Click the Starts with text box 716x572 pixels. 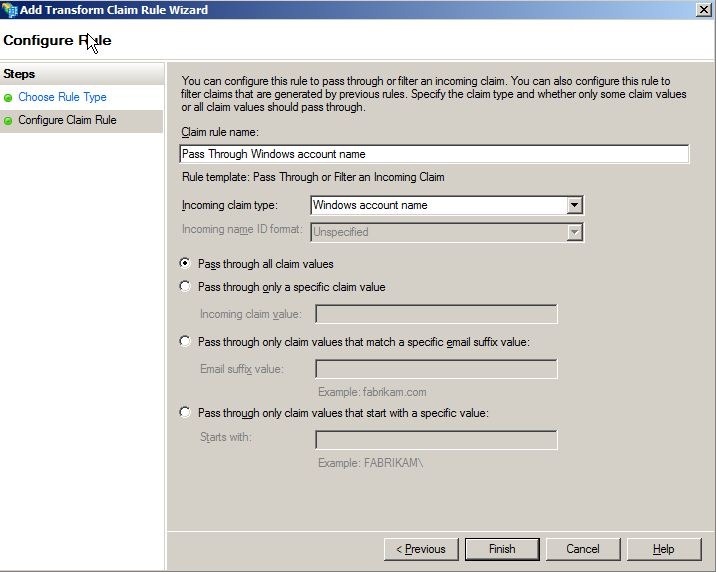coord(436,440)
